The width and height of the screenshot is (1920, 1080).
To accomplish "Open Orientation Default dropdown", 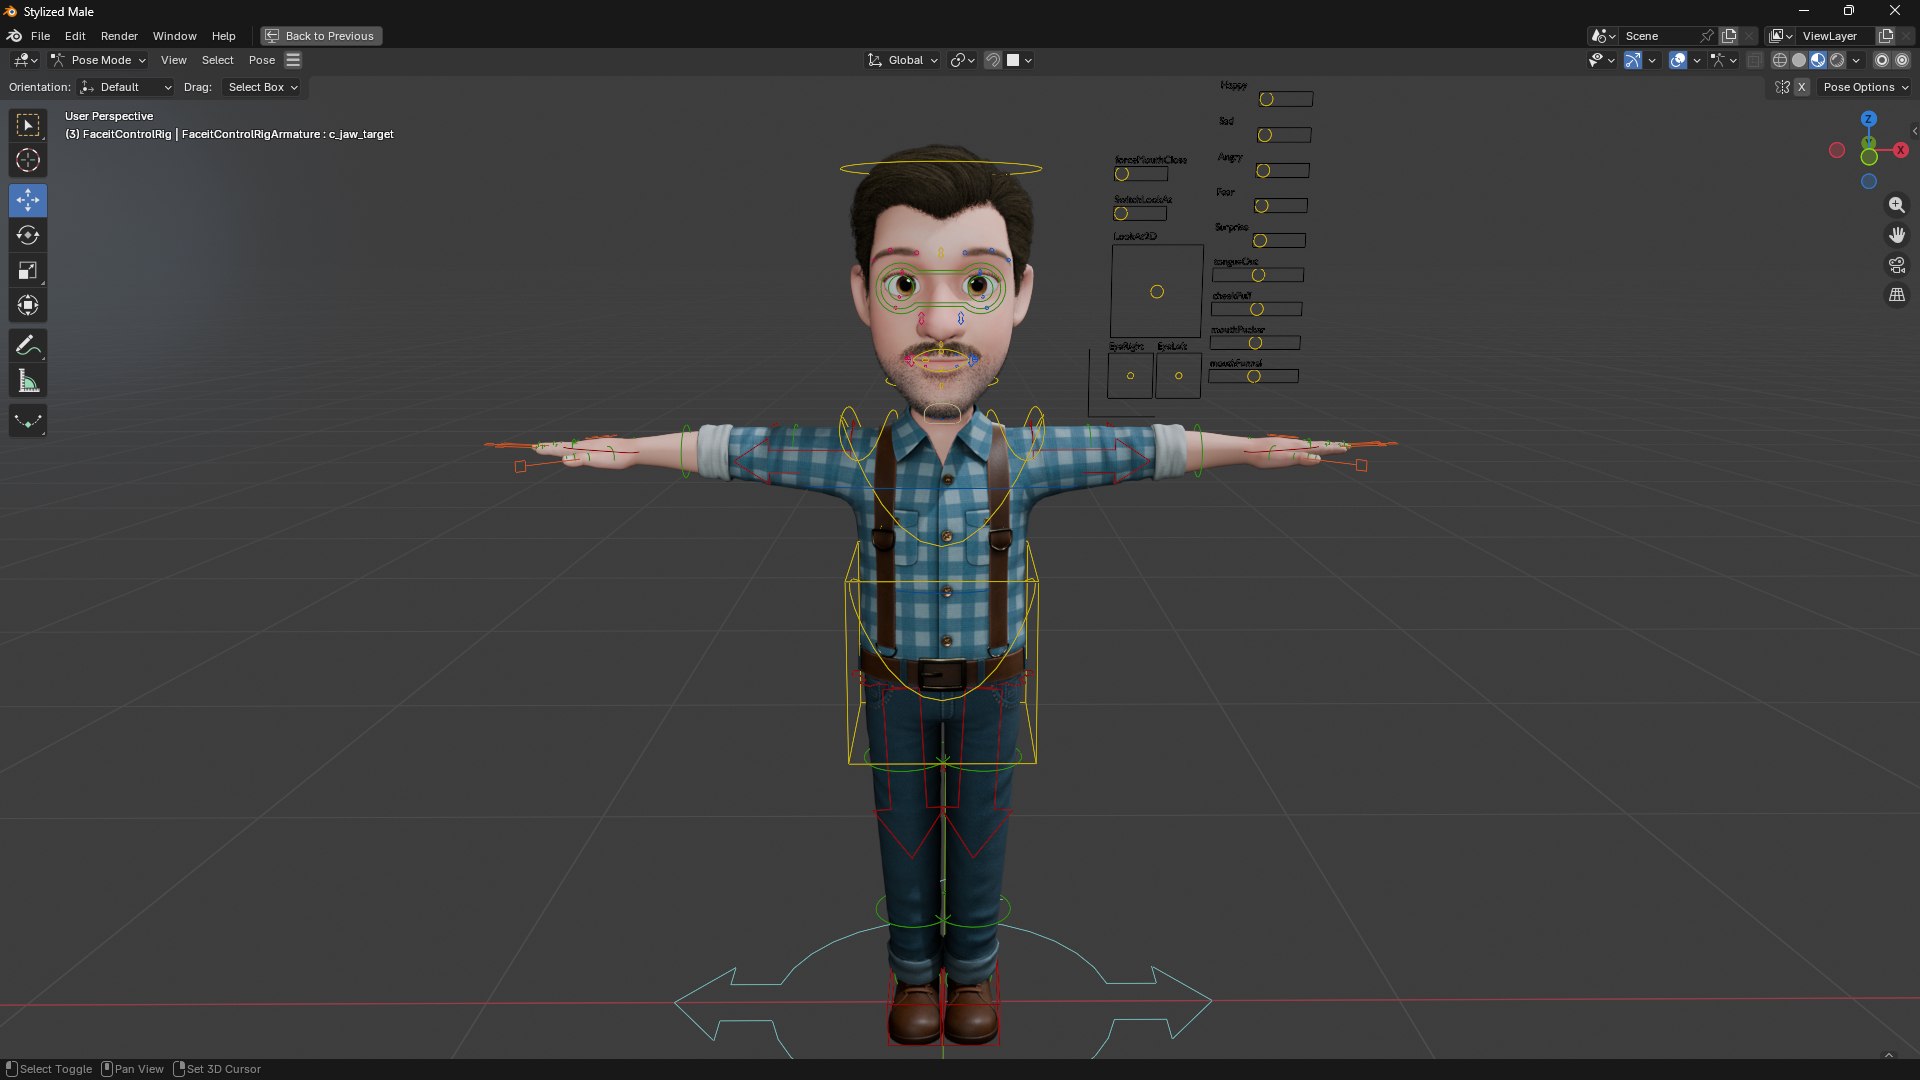I will coord(126,87).
